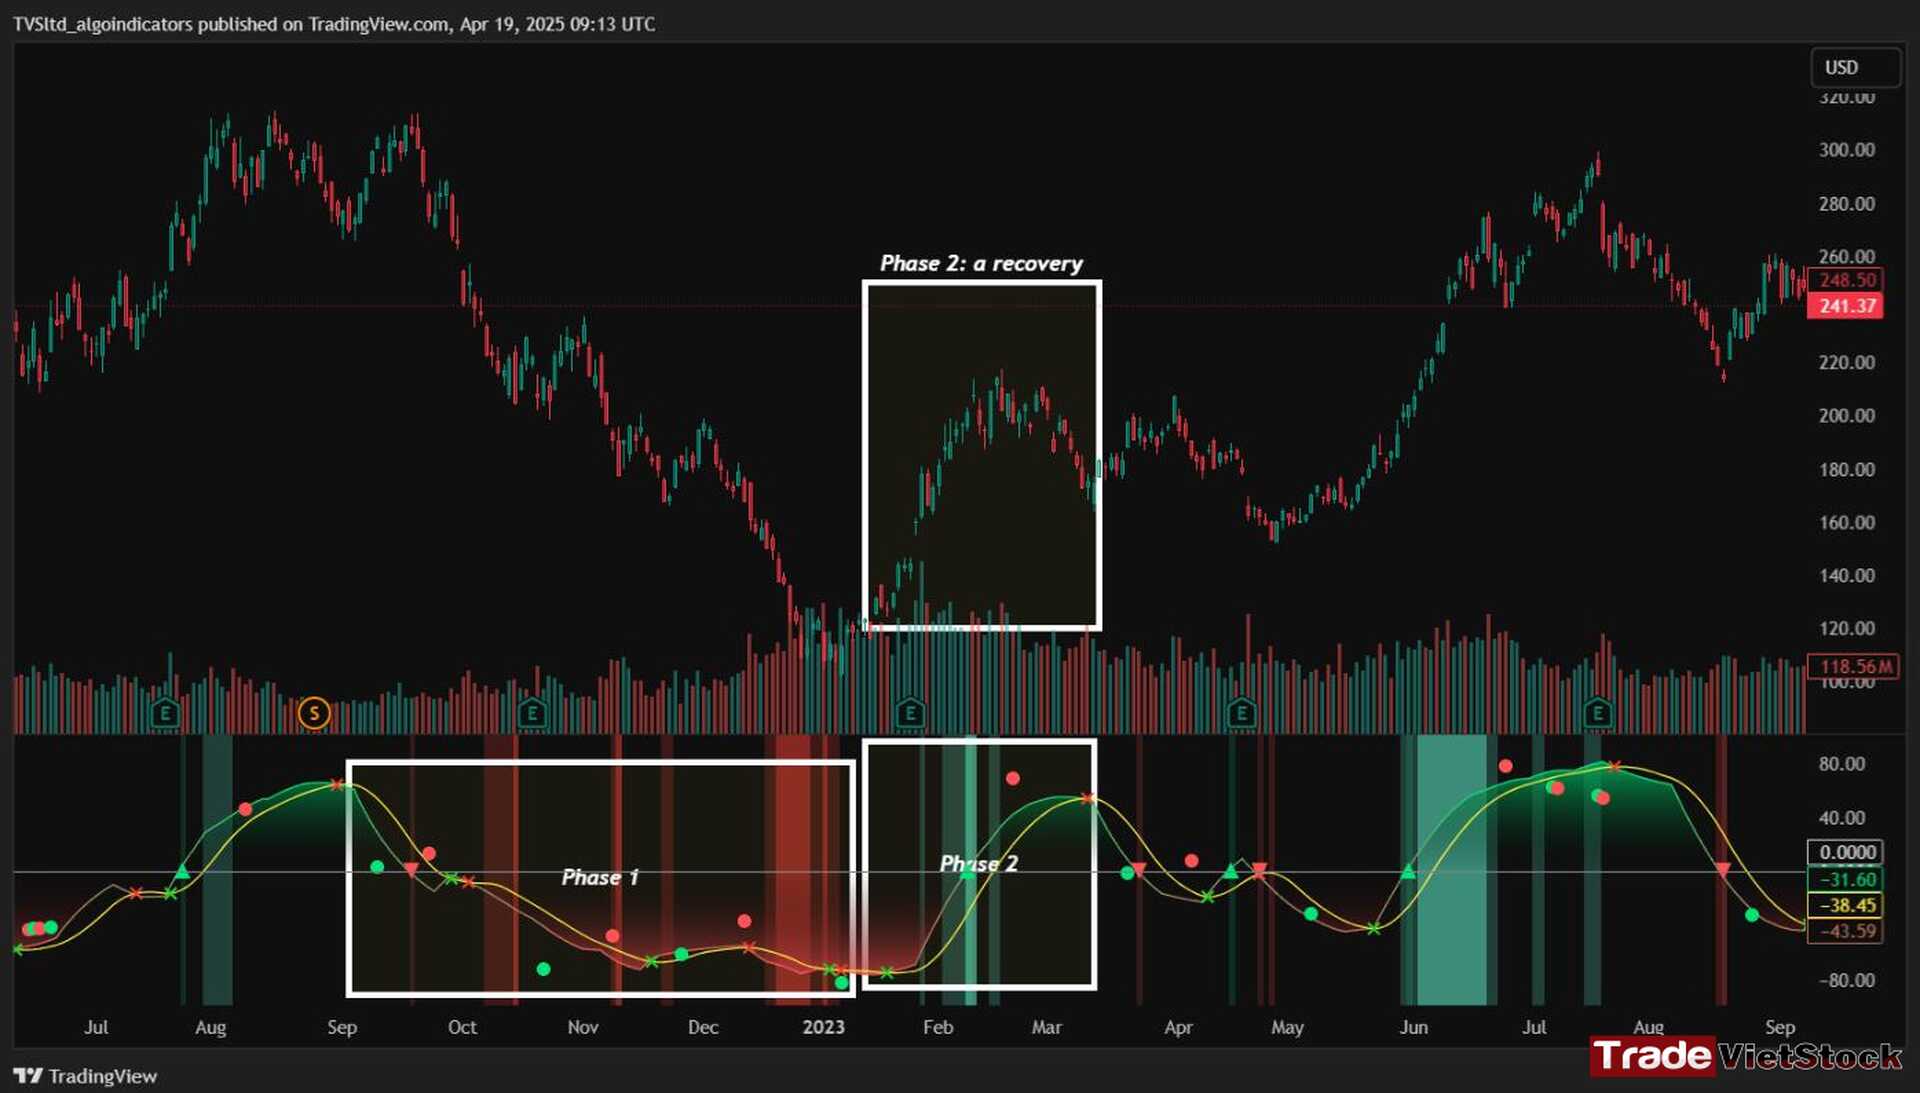
Task: Click the red -43.59 indicator value label
Action: 1846,931
